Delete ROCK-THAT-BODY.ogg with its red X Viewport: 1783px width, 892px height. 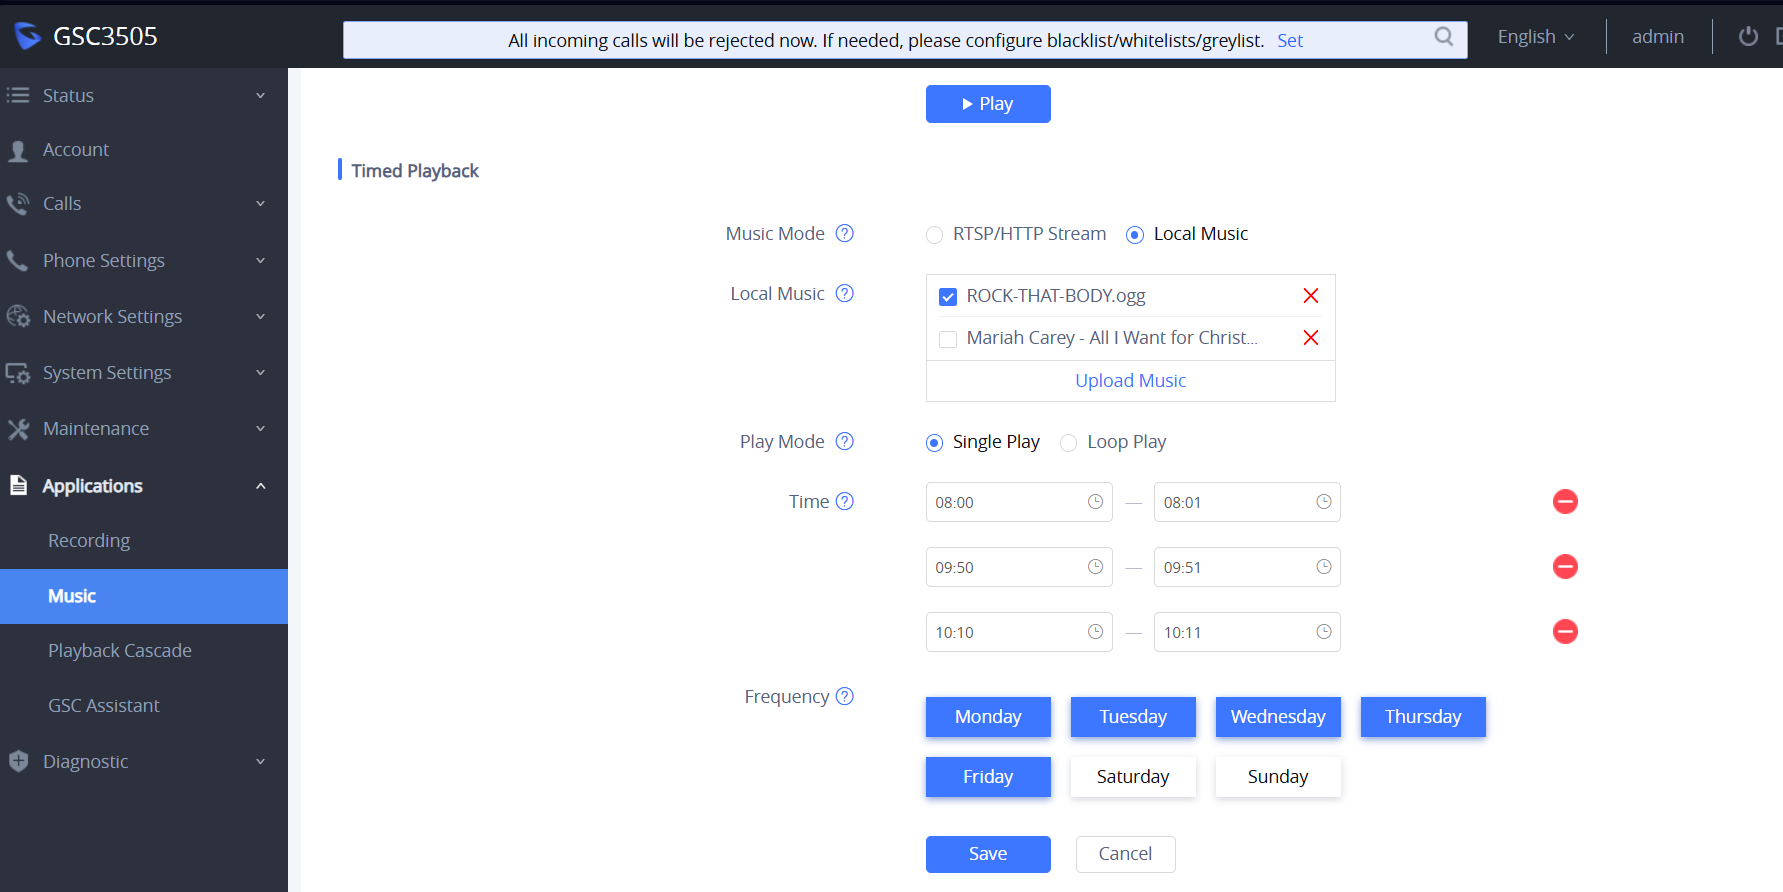click(1310, 296)
